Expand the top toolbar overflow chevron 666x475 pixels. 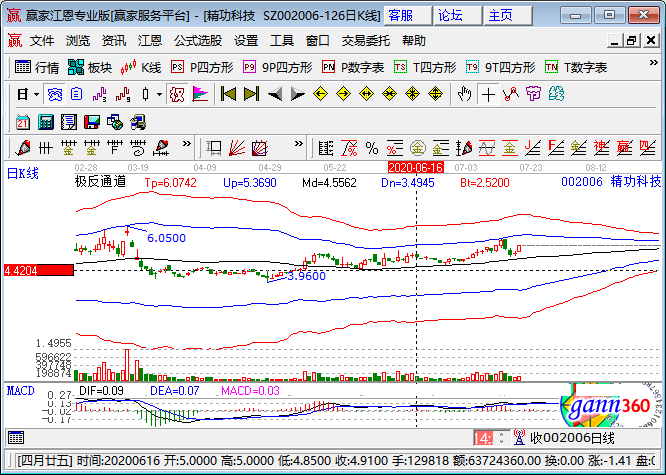654,63
